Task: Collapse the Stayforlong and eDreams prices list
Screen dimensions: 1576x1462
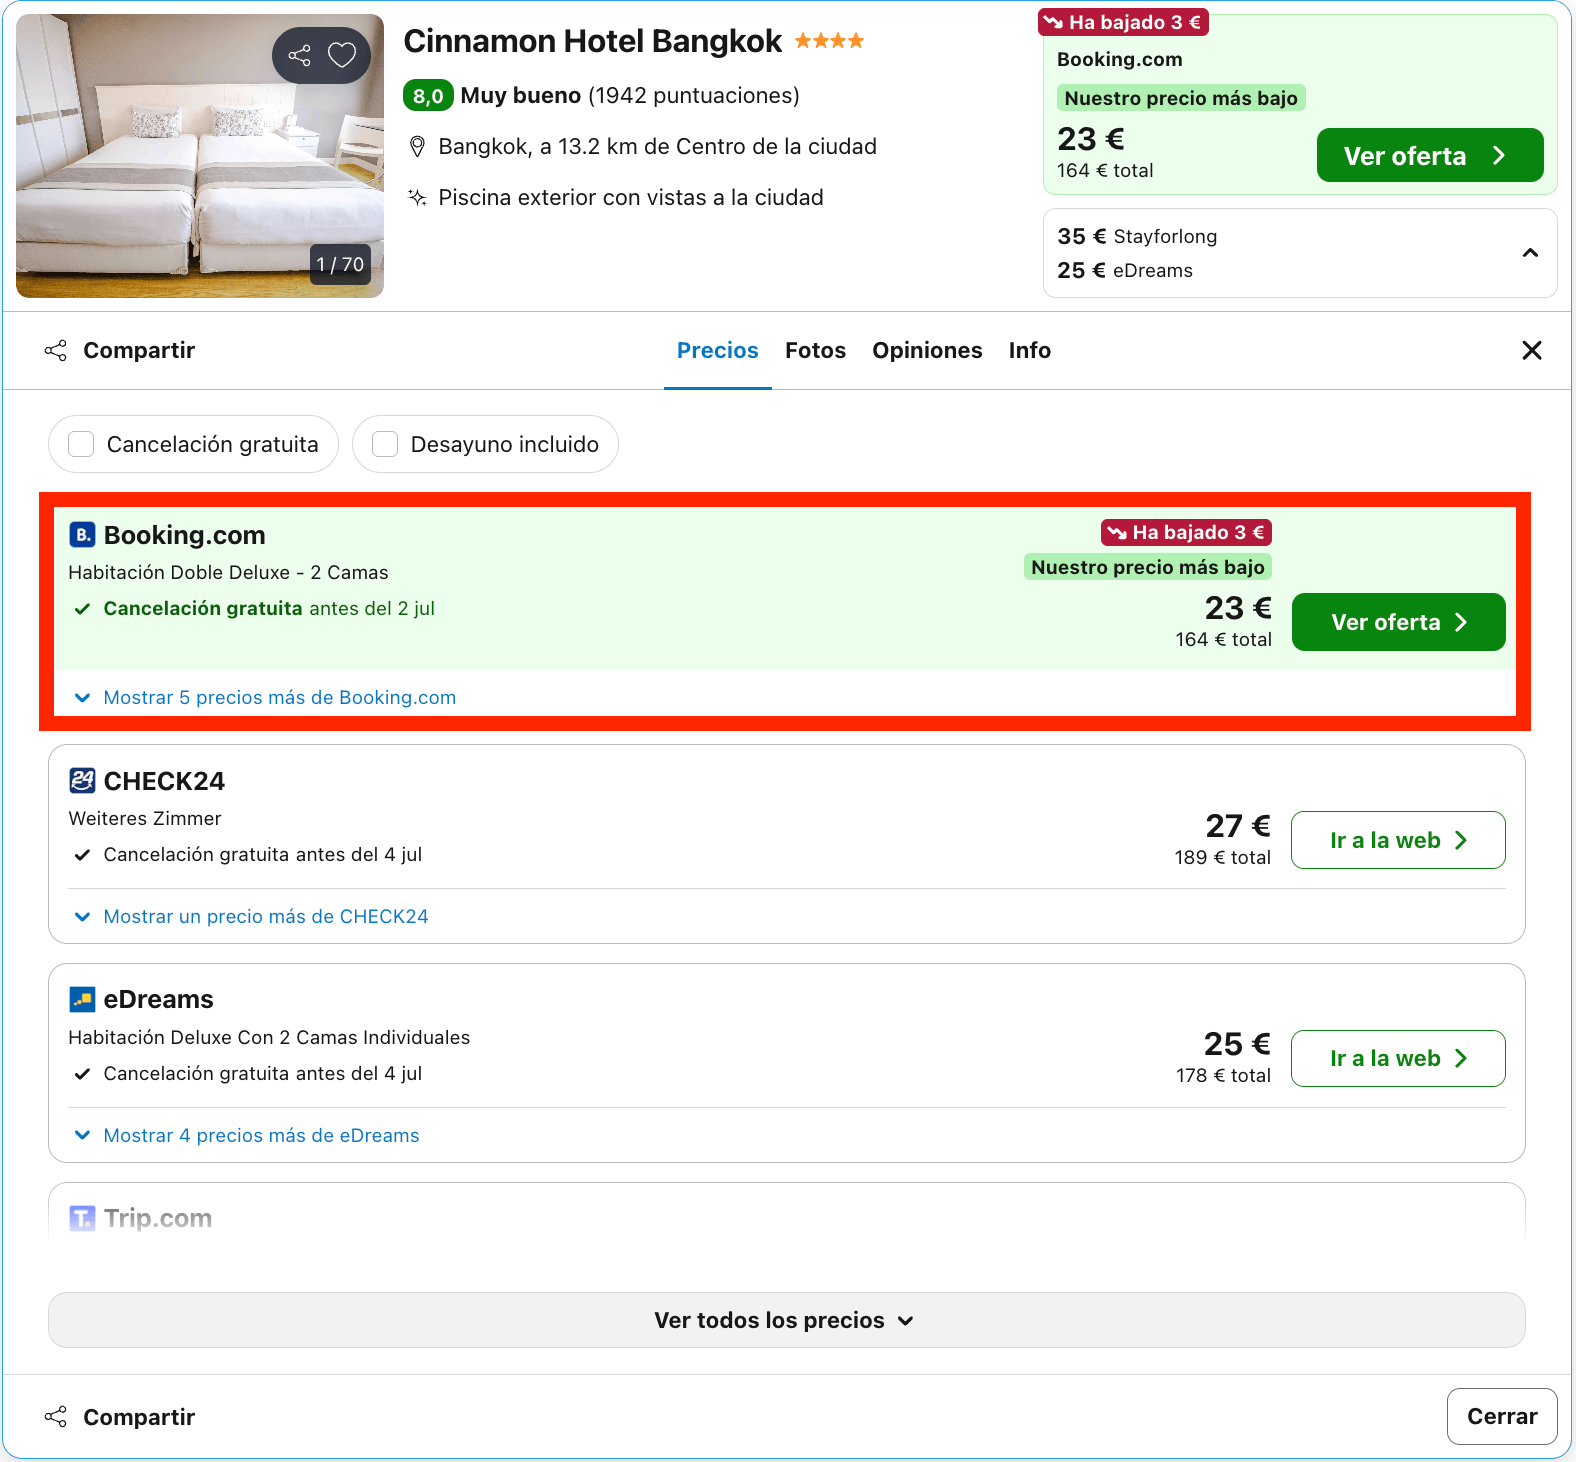Action: click(1530, 253)
